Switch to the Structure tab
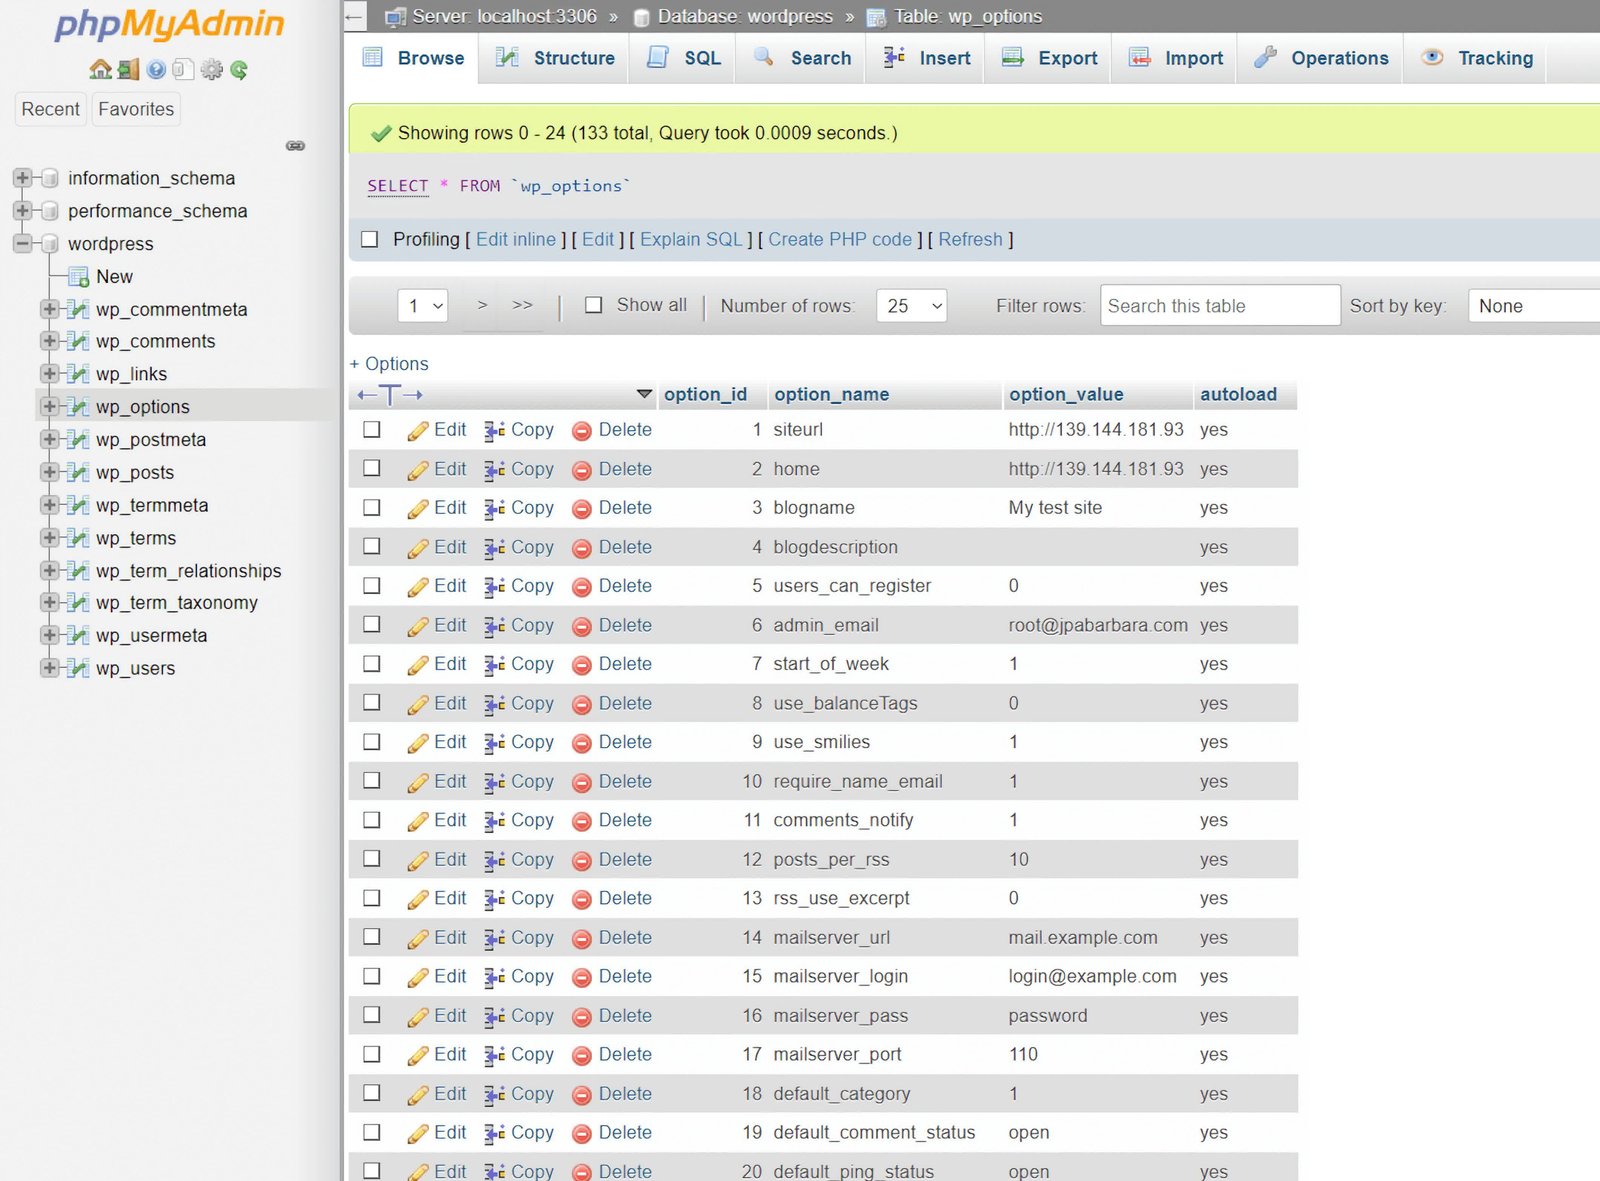This screenshot has width=1600, height=1181. pyautogui.click(x=556, y=58)
